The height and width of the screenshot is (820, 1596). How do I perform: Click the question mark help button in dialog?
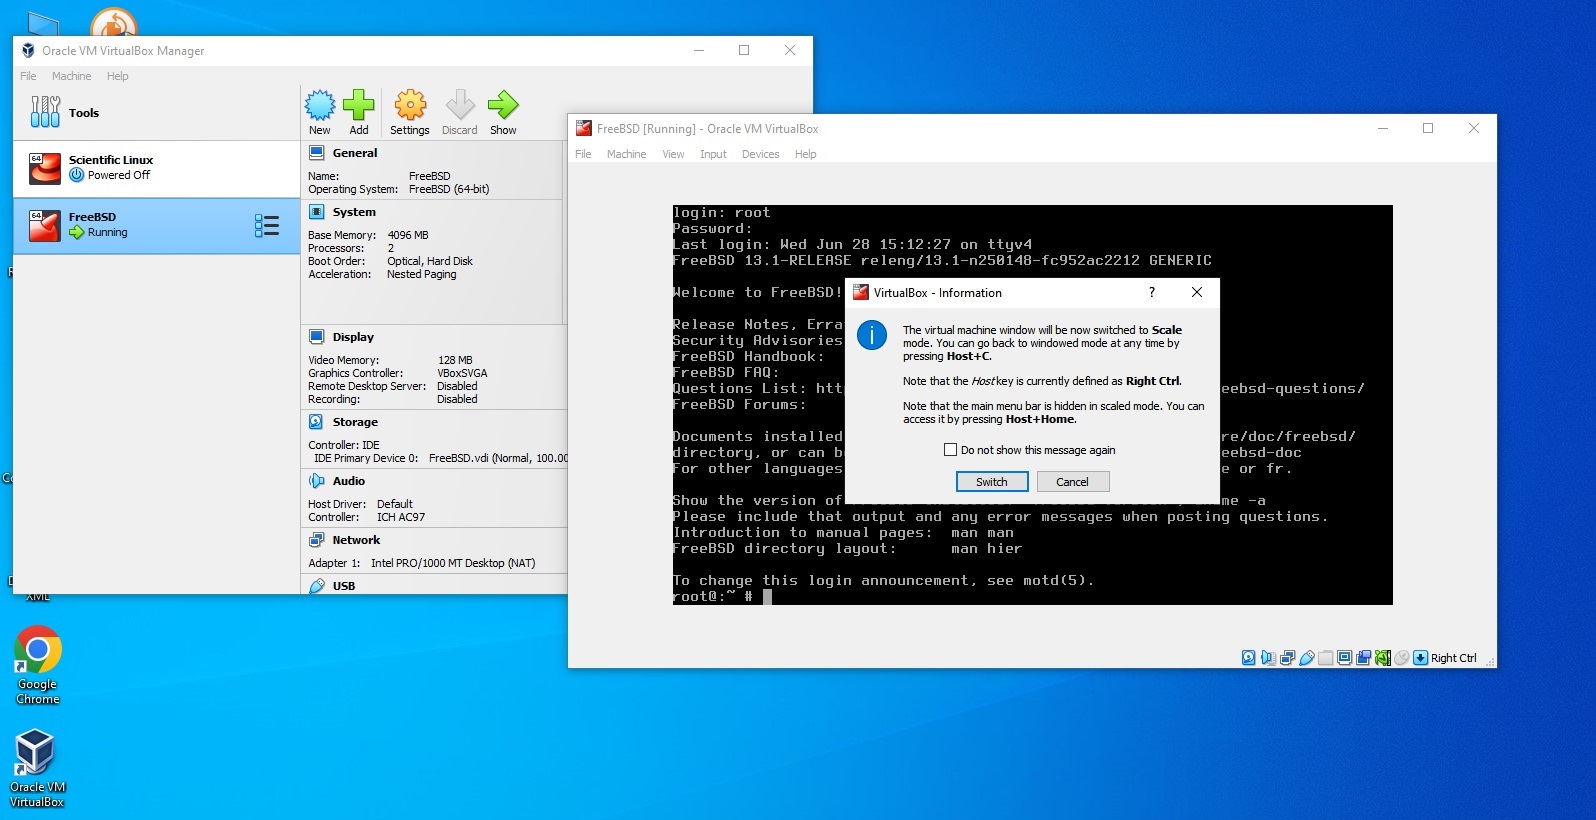coord(1151,292)
